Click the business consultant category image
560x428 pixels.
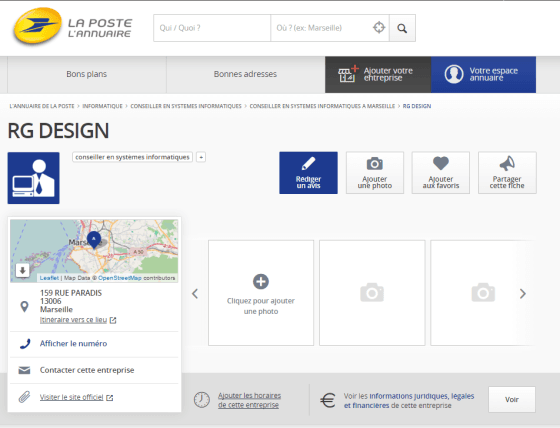[34, 178]
